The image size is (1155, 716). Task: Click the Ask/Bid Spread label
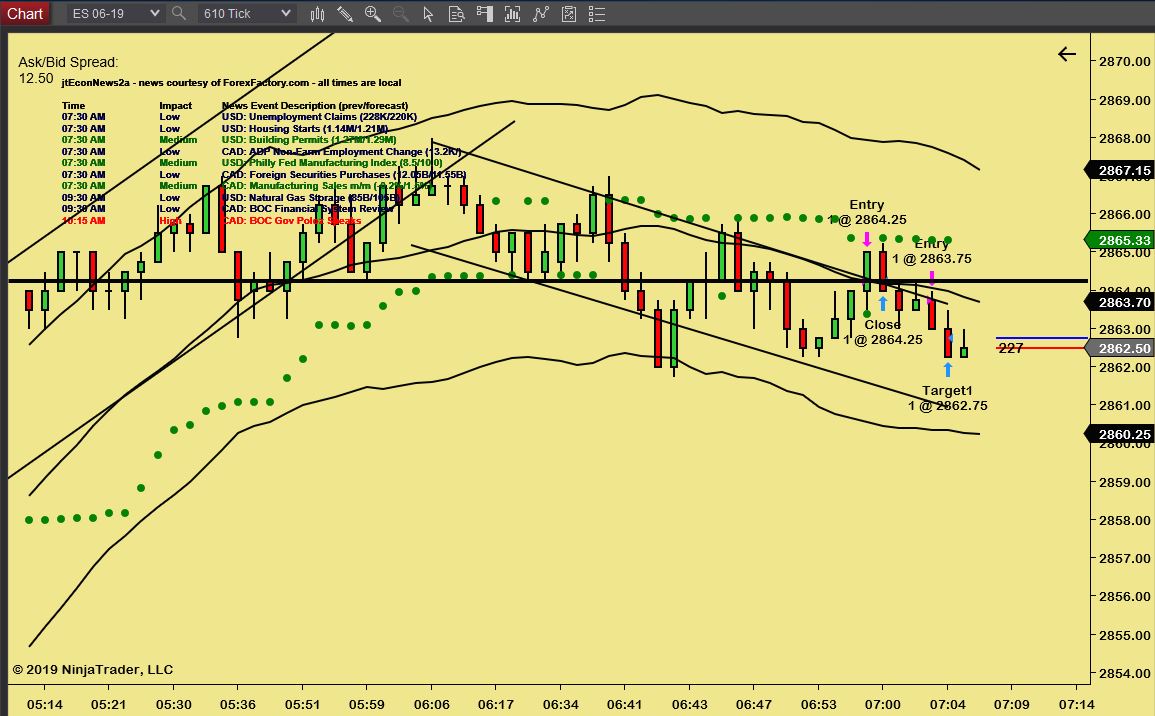pos(68,63)
